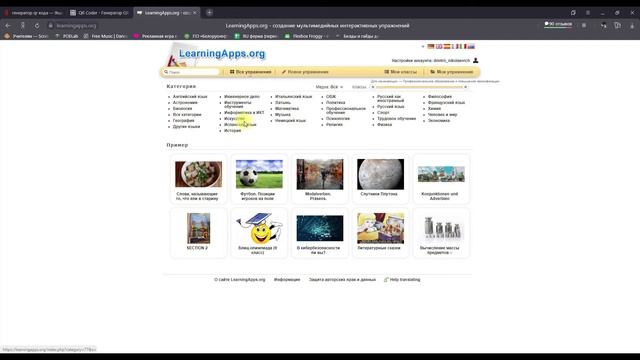The height and width of the screenshot is (360, 640).
Task: Open the cybersecurity exercise thumbnail
Action: coord(320,228)
